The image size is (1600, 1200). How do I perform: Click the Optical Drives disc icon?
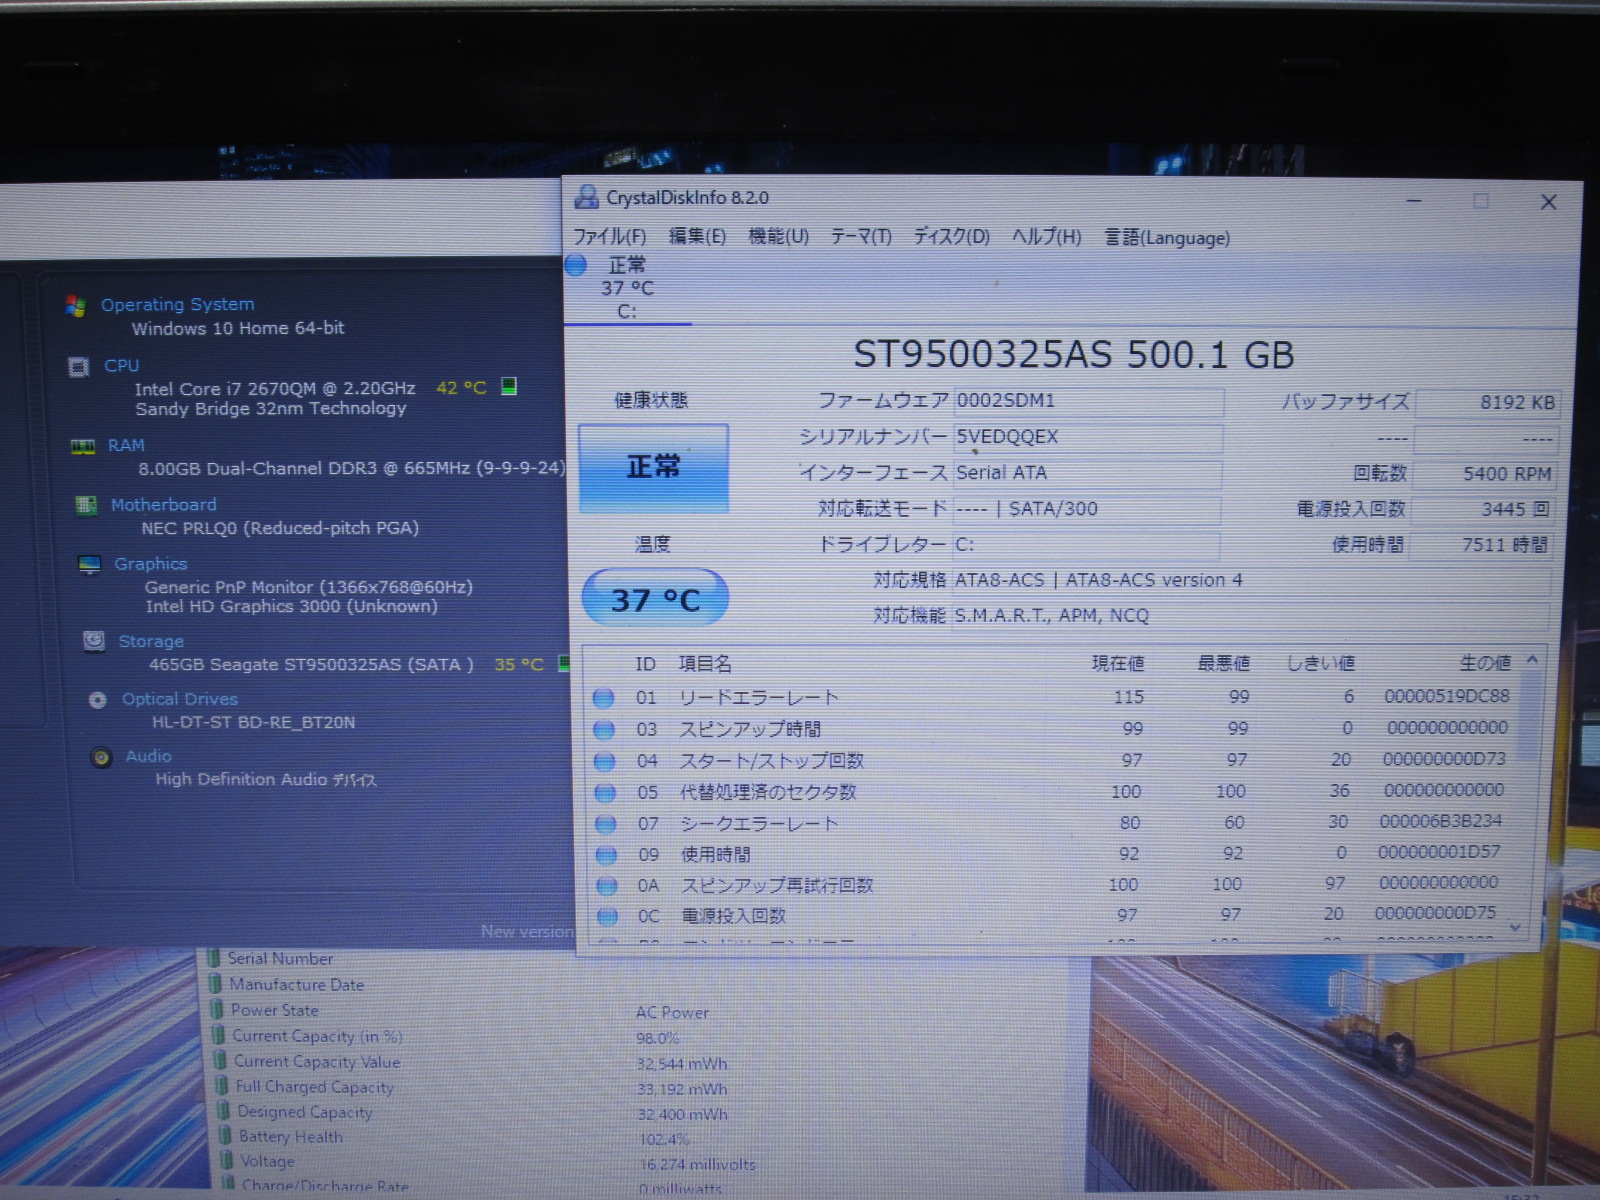98,700
